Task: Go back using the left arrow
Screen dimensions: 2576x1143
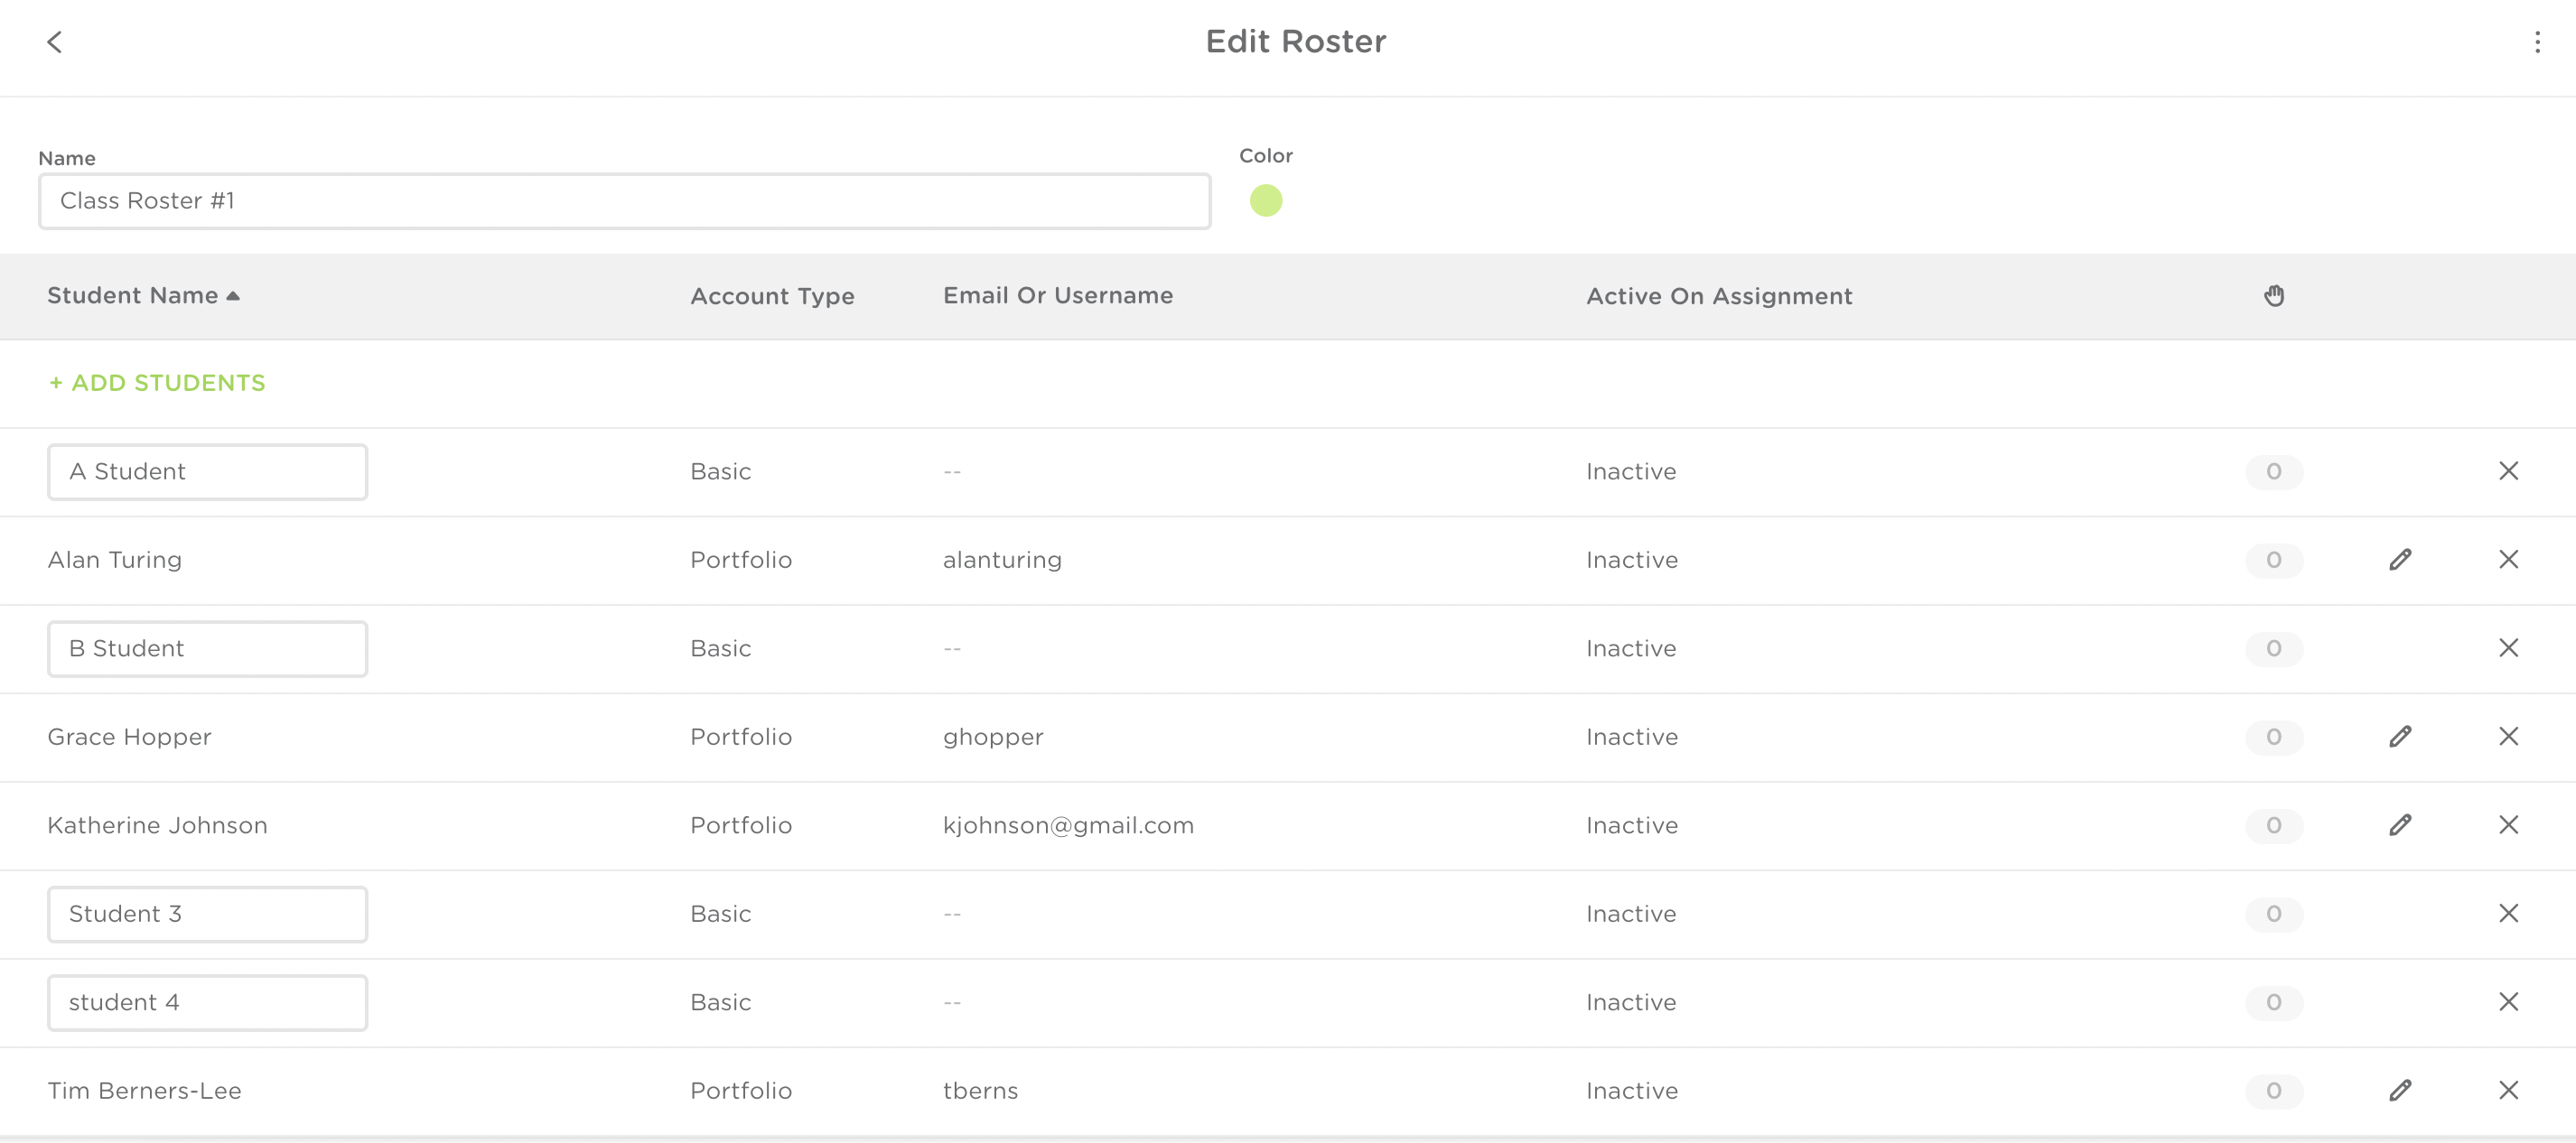Action: click(55, 42)
